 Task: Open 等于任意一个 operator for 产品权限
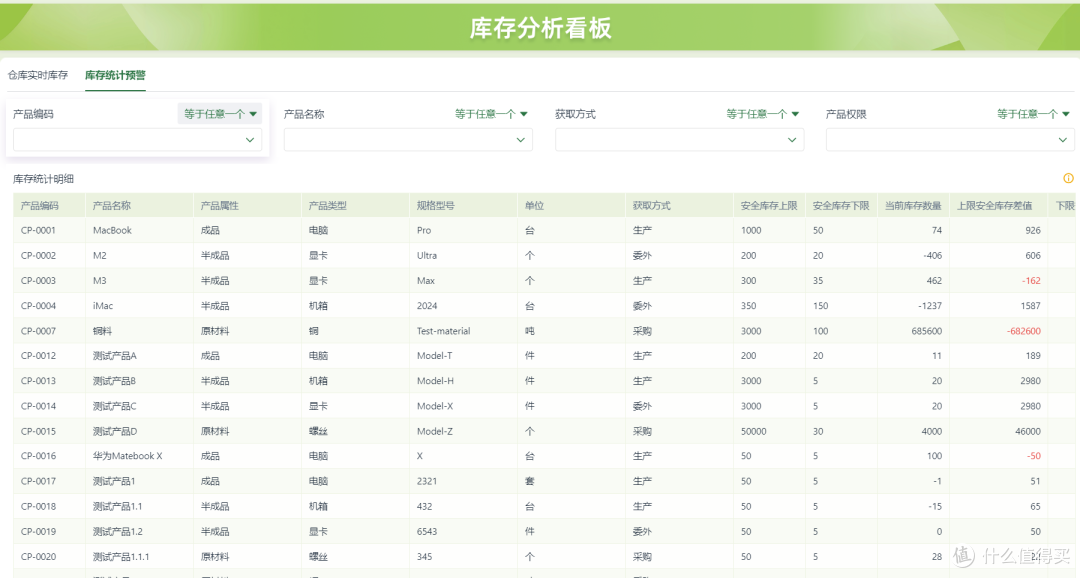click(1033, 114)
